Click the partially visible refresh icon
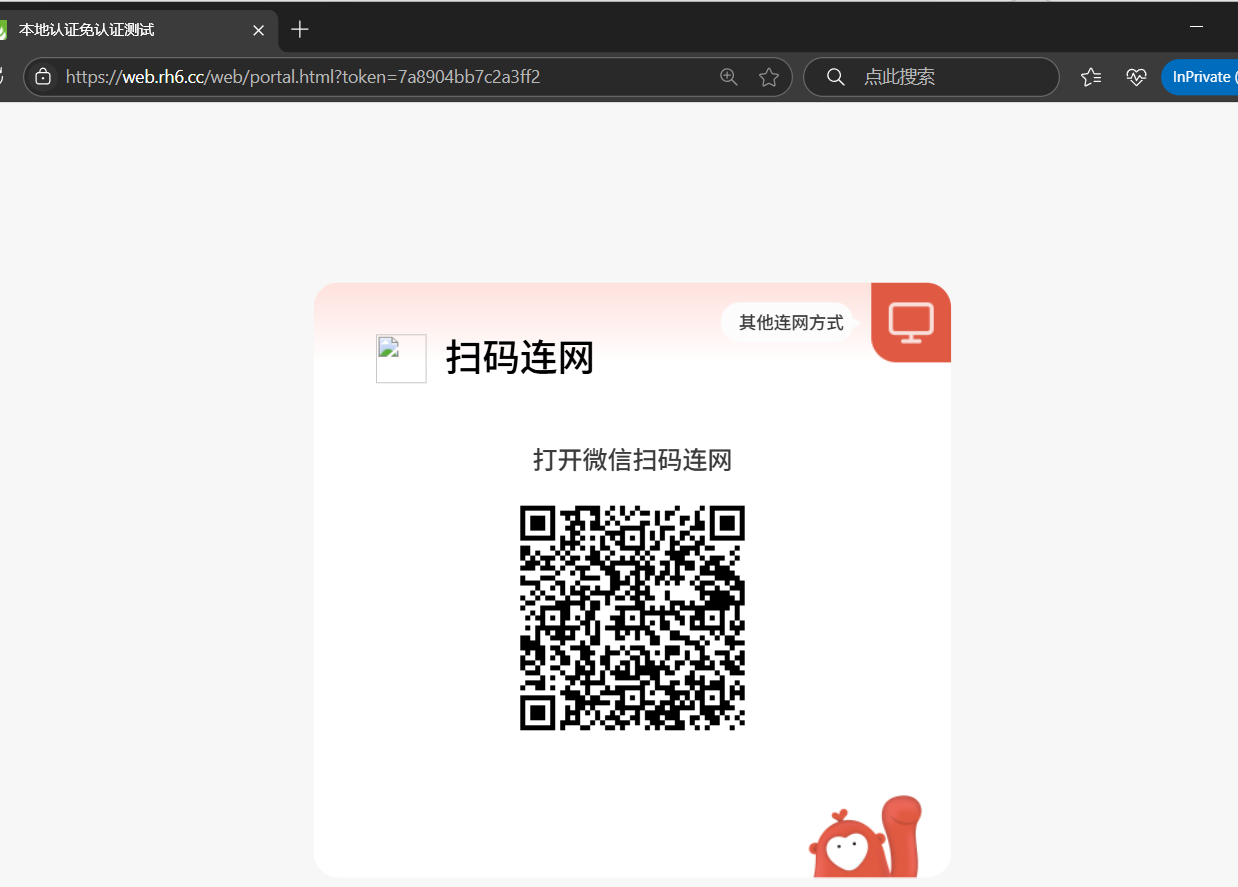This screenshot has height=887, width=1238. click(x=2, y=77)
